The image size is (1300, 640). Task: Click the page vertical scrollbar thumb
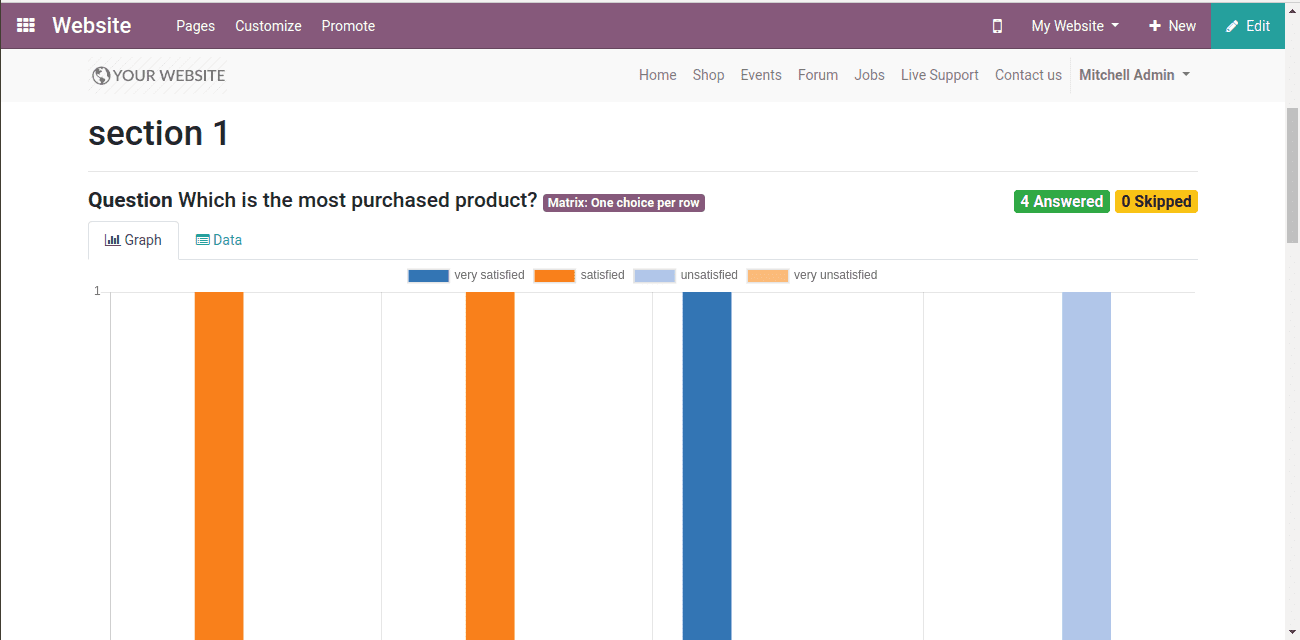click(1292, 173)
